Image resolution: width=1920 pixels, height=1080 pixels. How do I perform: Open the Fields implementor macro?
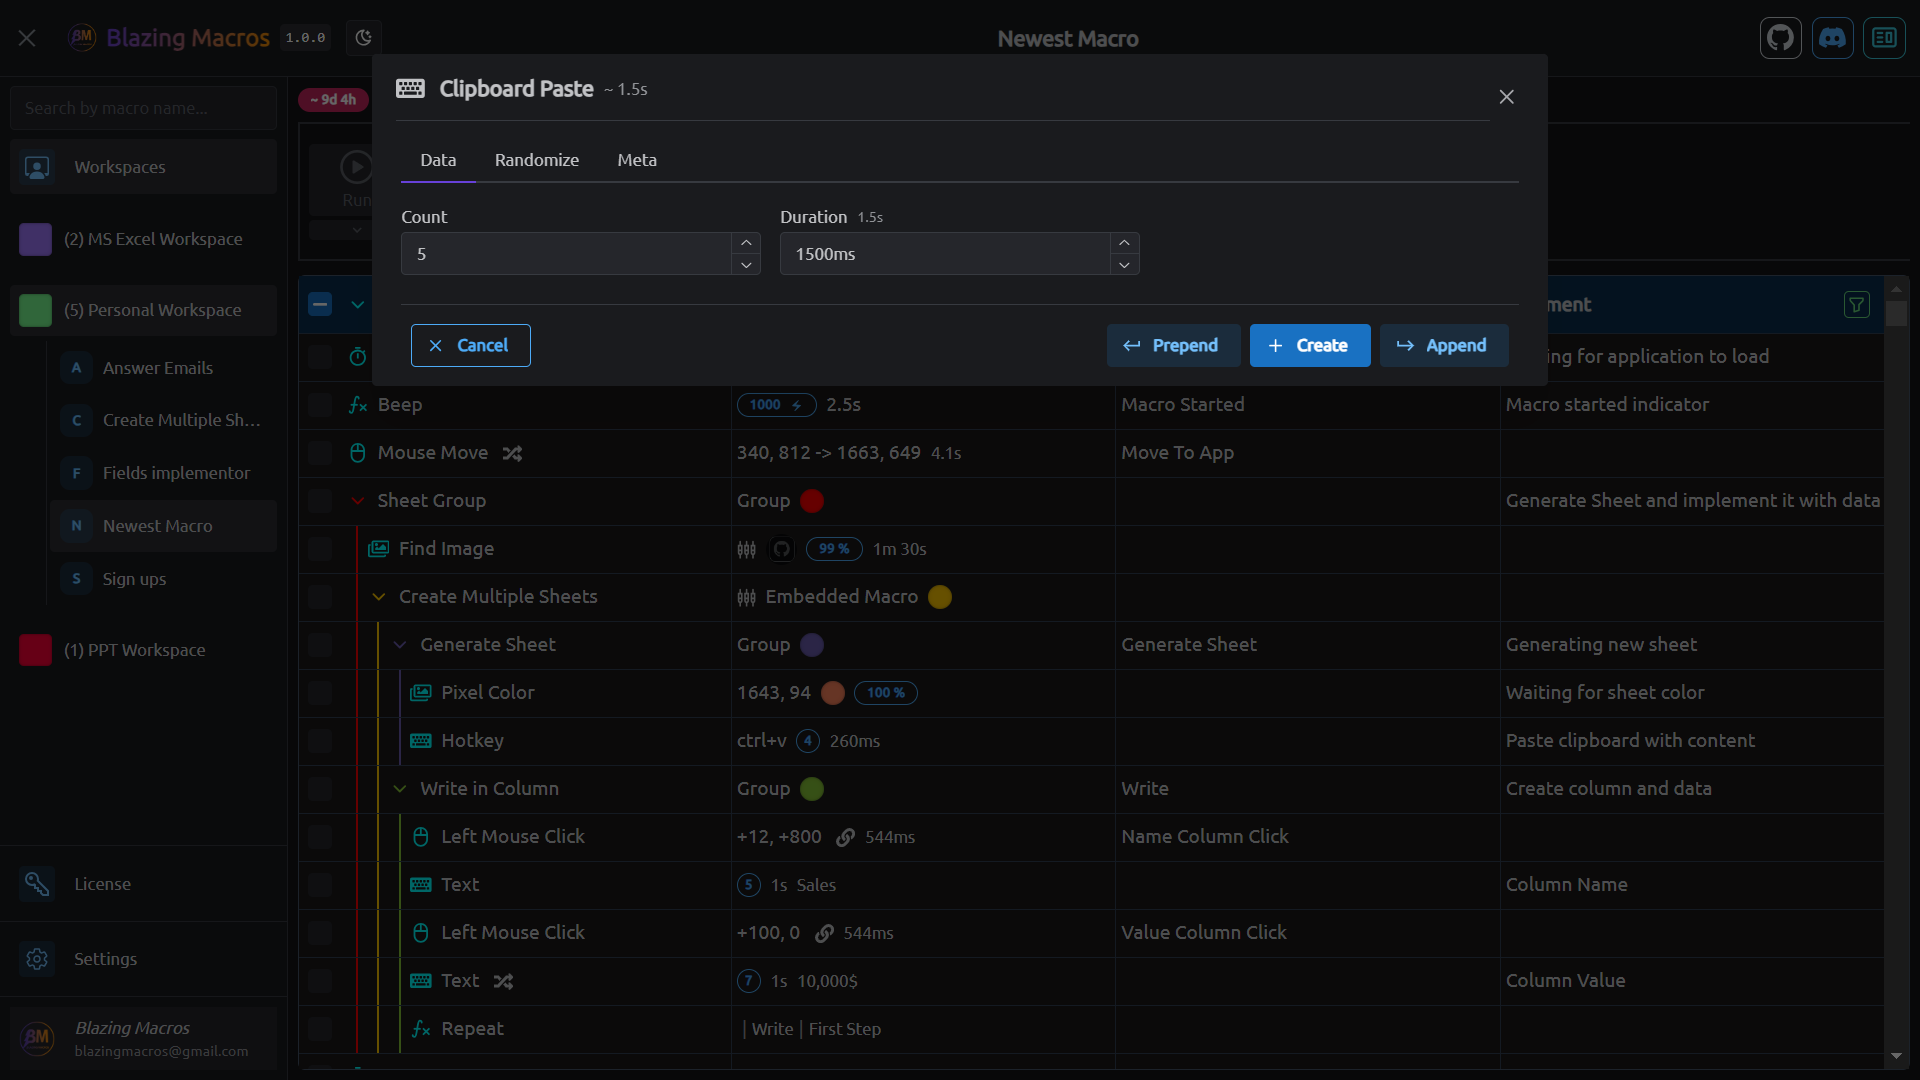(x=163, y=473)
